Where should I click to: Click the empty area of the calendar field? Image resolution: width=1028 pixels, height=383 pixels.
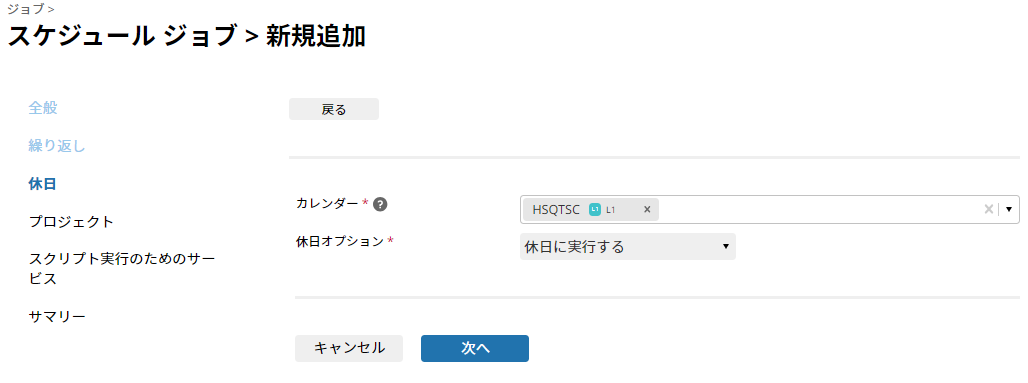pyautogui.click(x=820, y=210)
